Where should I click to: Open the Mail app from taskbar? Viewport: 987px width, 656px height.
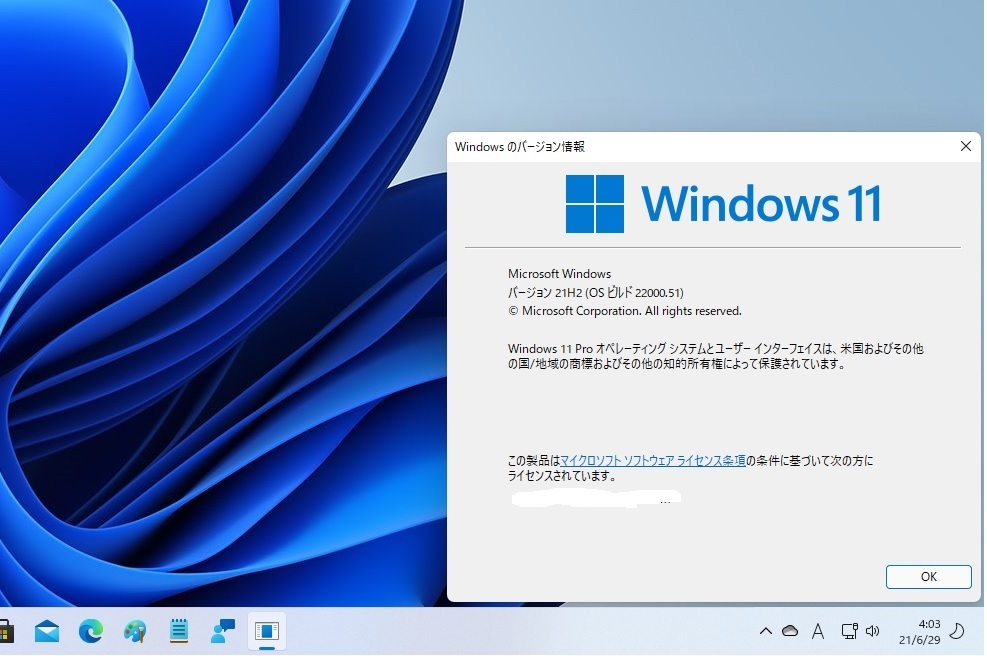click(x=47, y=631)
